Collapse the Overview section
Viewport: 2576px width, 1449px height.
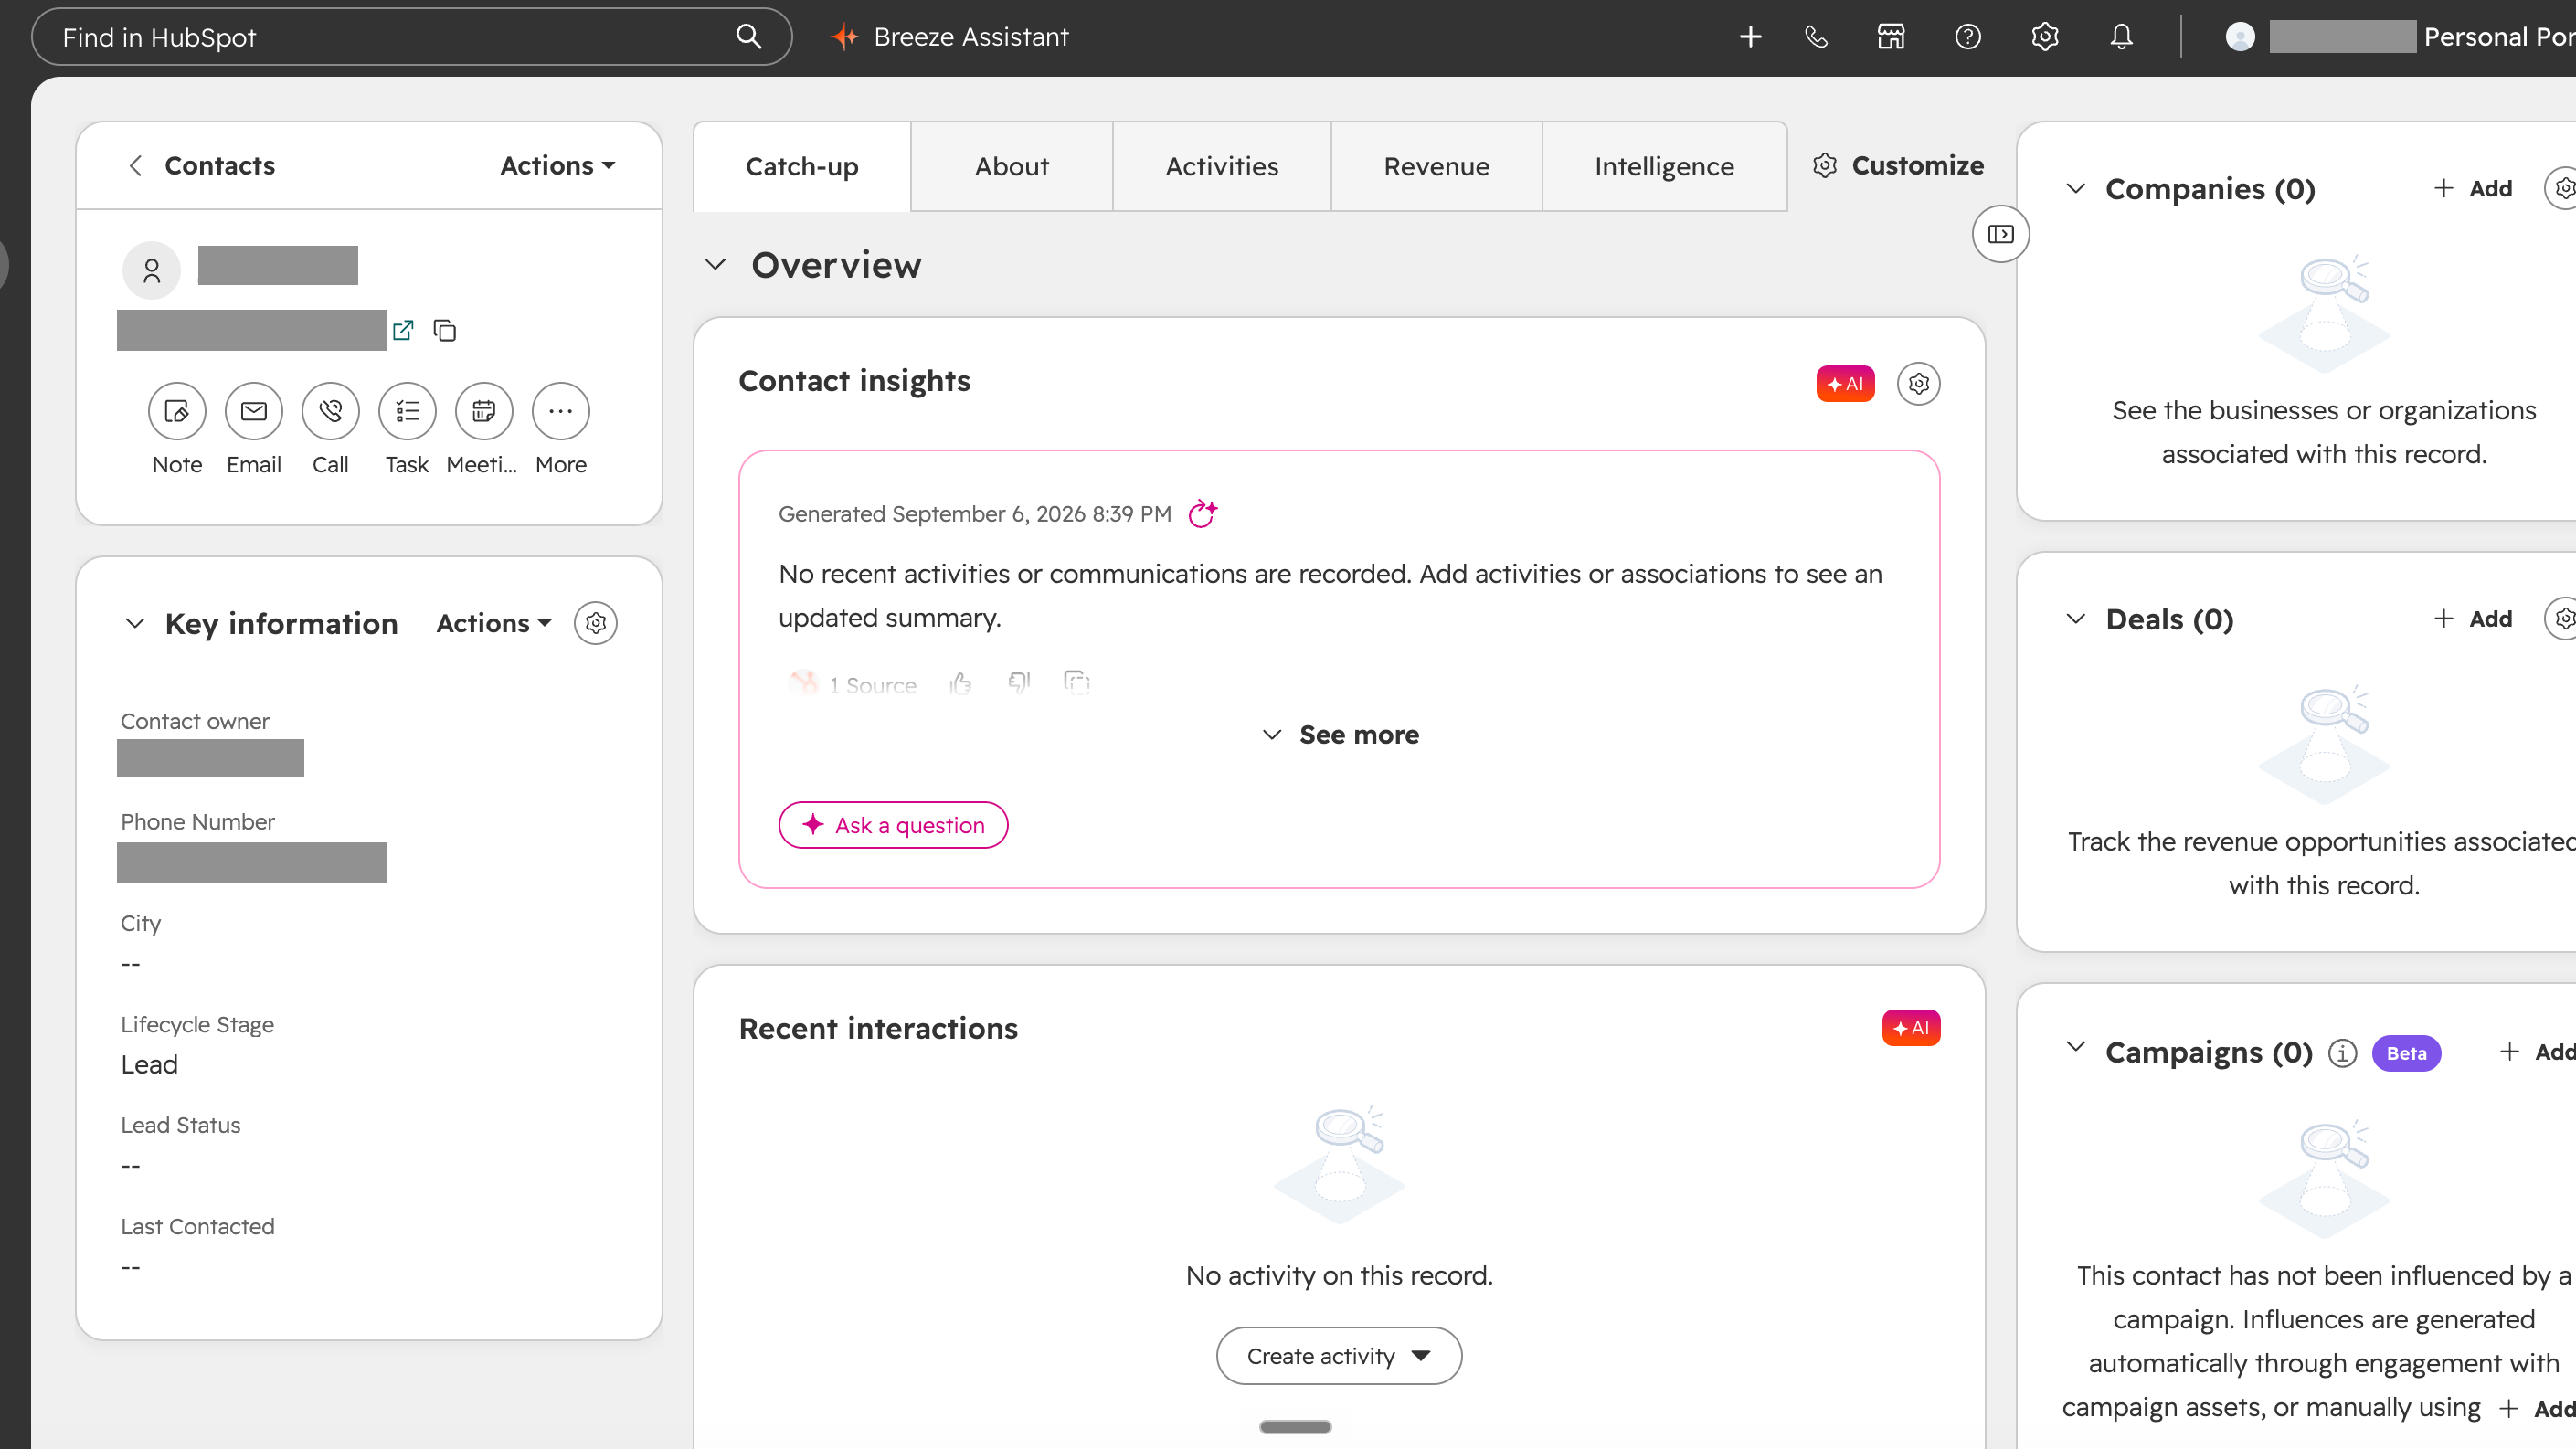pos(715,265)
